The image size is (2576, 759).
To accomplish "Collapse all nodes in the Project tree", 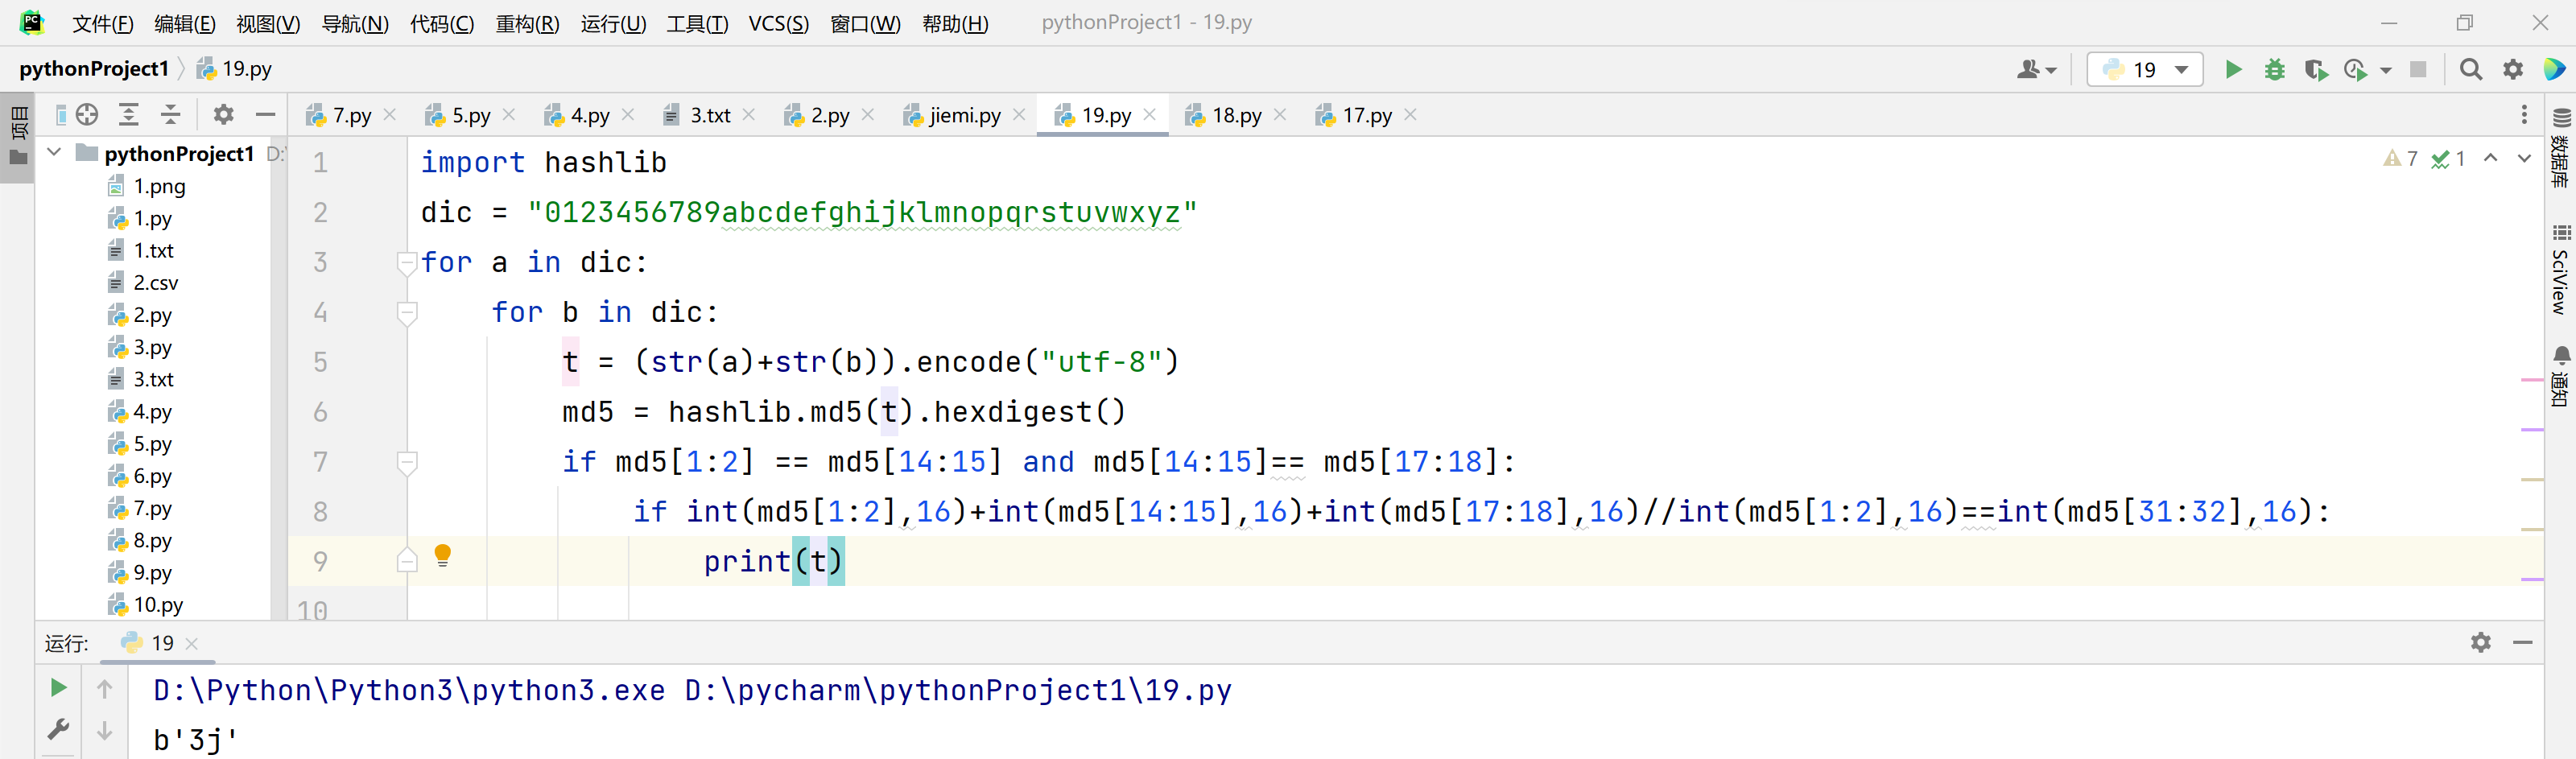I will pos(170,114).
